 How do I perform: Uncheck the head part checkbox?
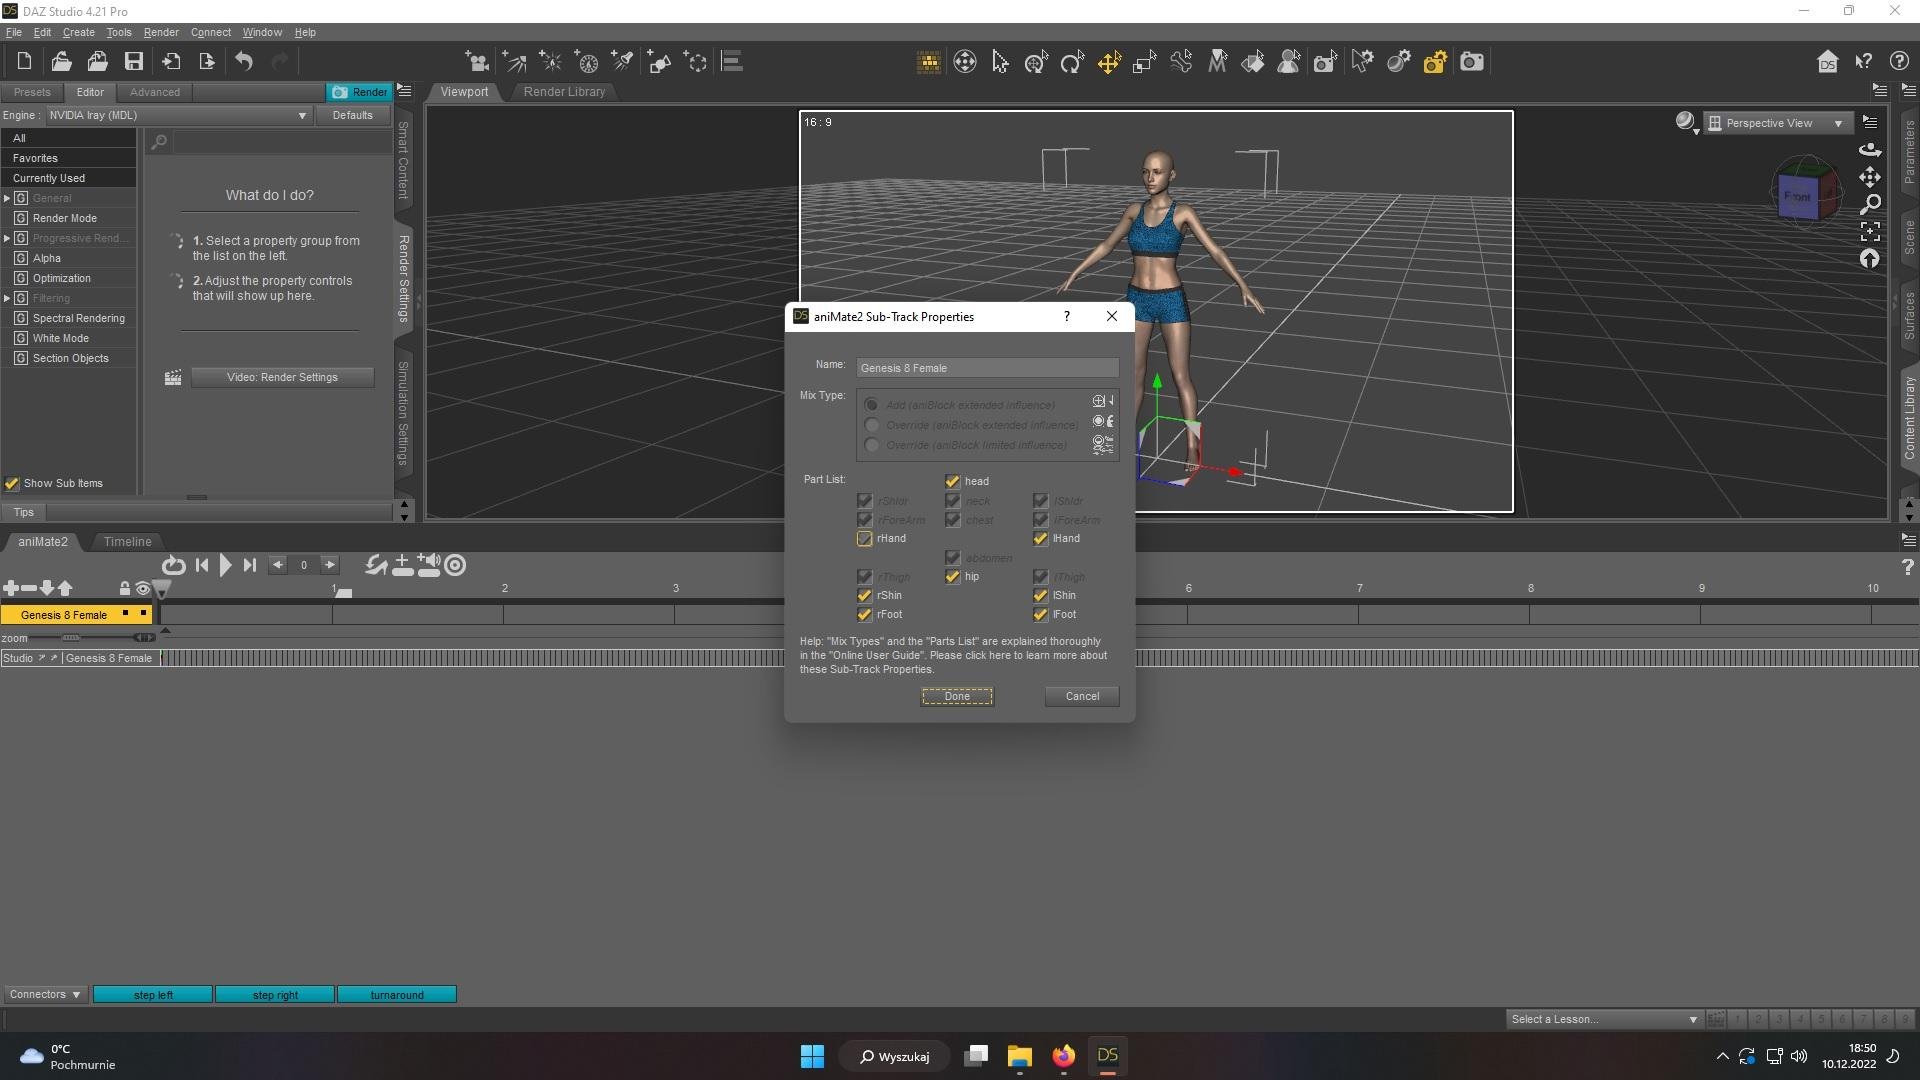(953, 482)
